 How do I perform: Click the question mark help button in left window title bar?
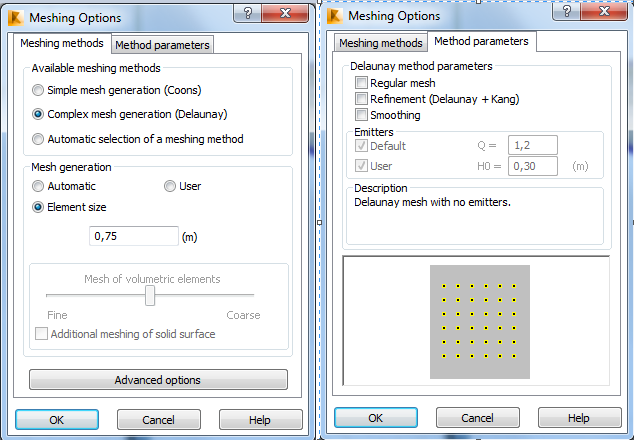pyautogui.click(x=248, y=13)
